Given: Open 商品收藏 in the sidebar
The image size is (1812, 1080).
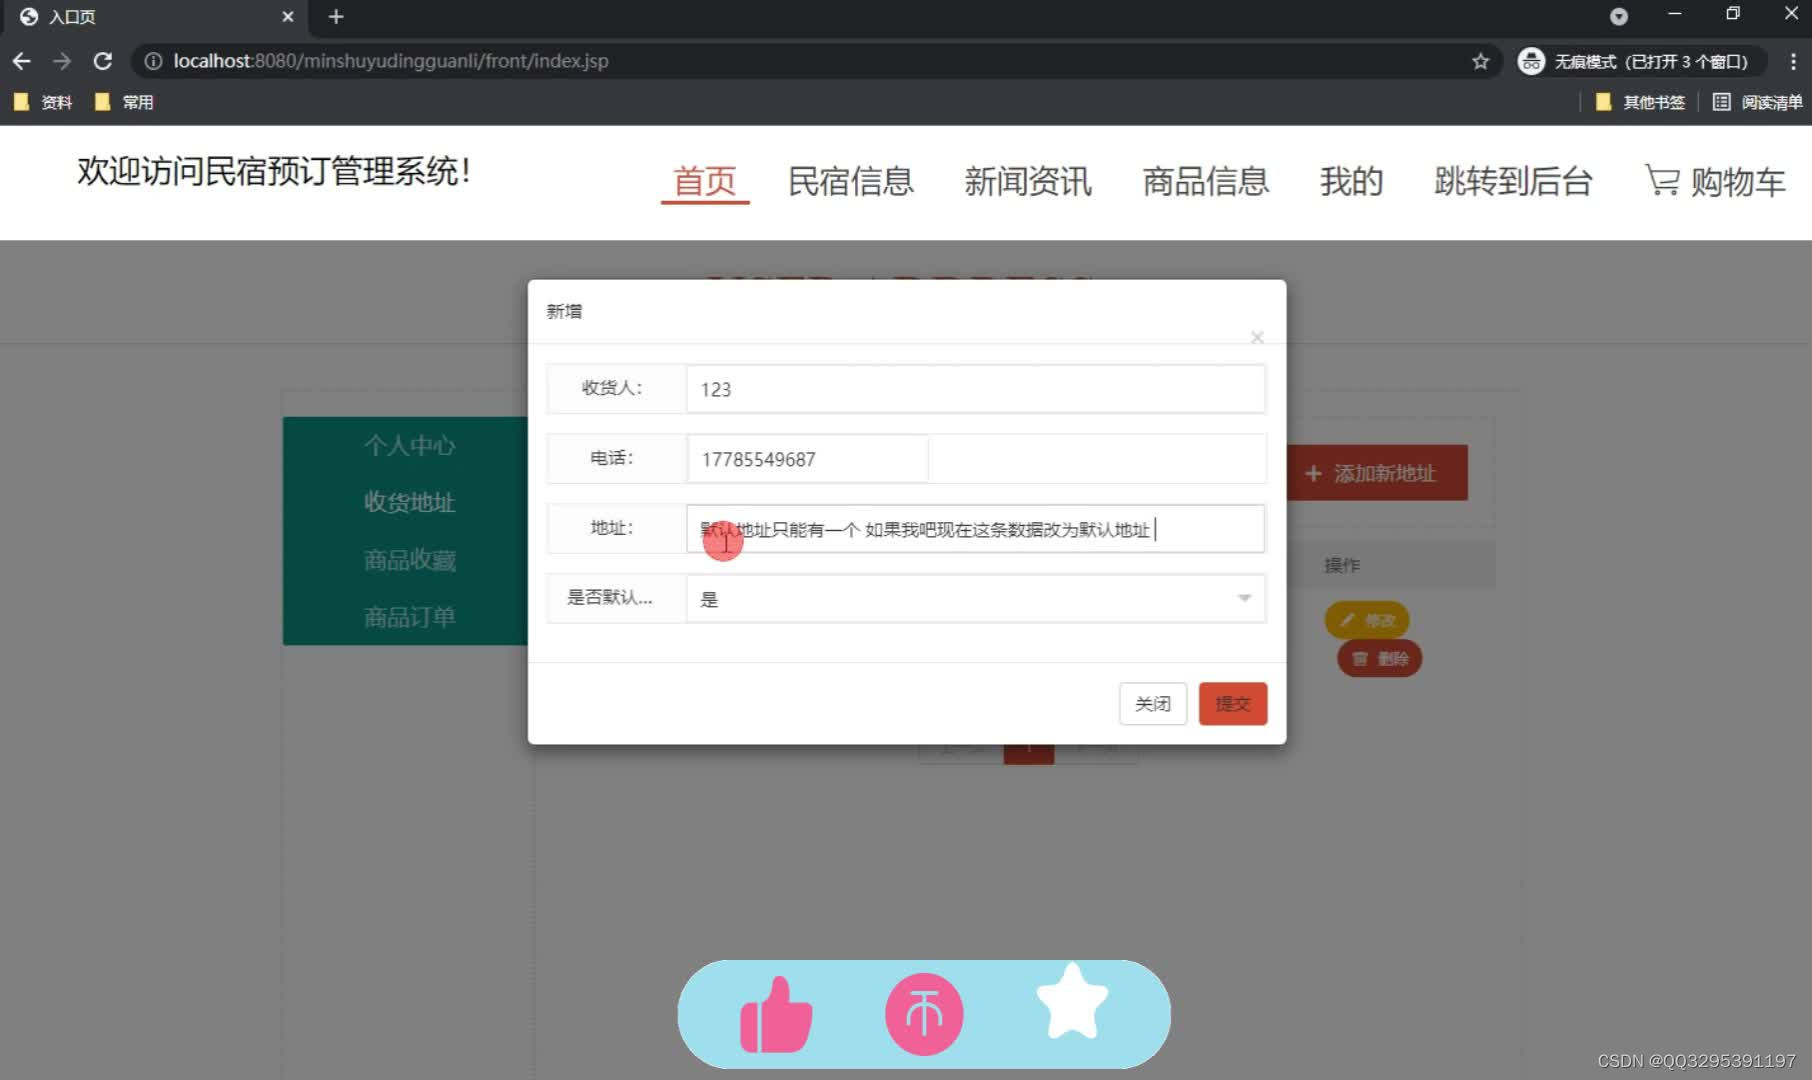Looking at the screenshot, I should (x=409, y=560).
